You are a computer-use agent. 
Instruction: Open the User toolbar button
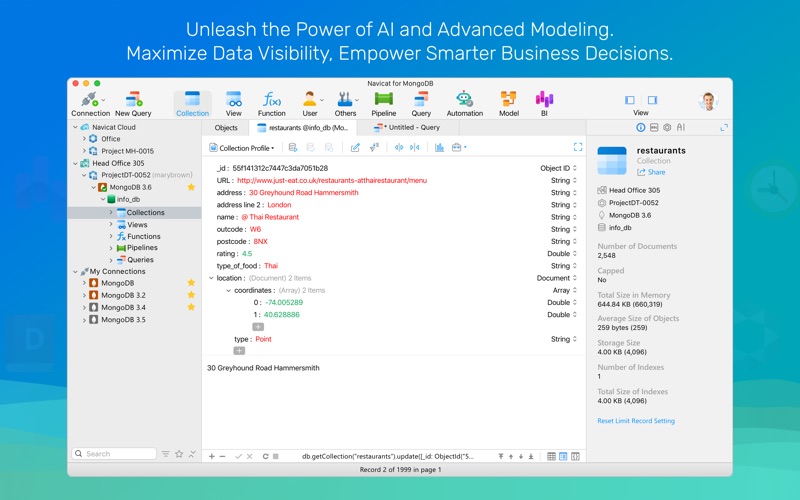click(310, 104)
